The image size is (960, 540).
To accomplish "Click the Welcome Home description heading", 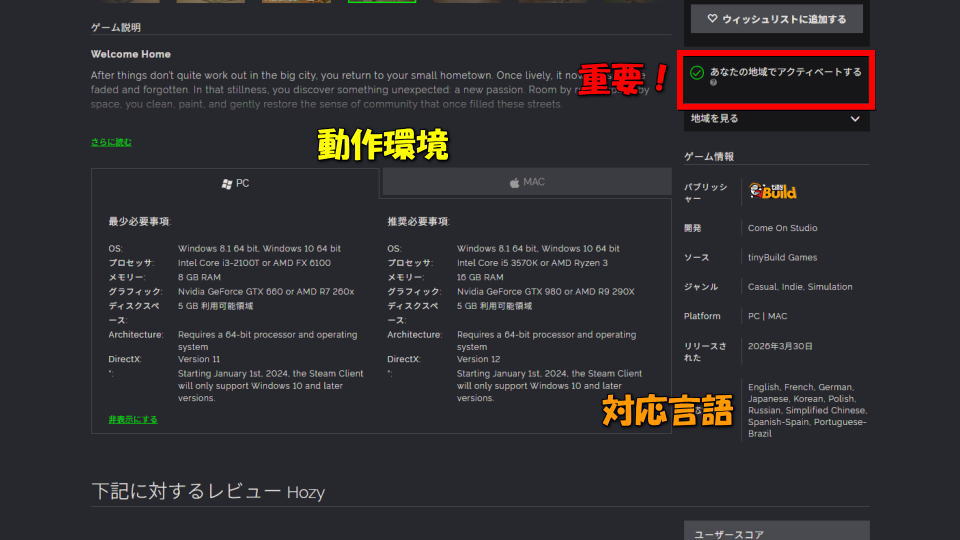I will coord(130,54).
